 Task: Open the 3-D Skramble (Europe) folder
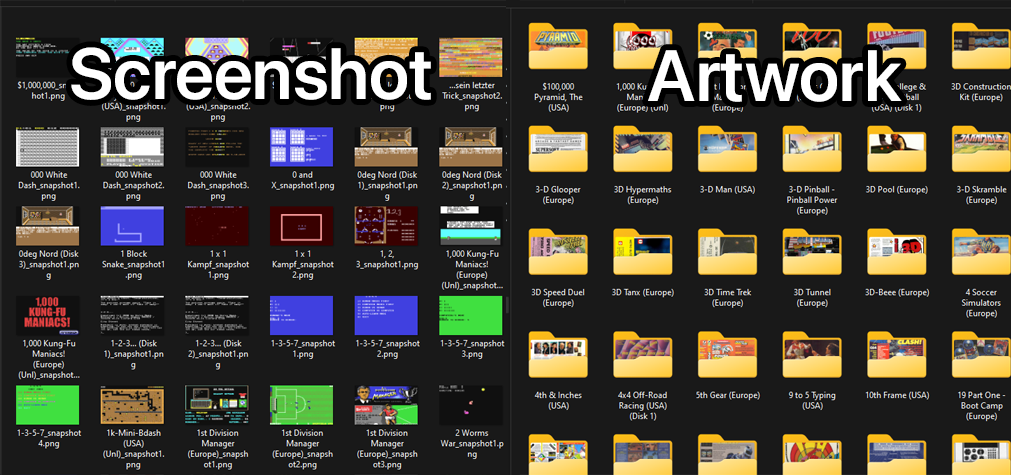point(981,149)
